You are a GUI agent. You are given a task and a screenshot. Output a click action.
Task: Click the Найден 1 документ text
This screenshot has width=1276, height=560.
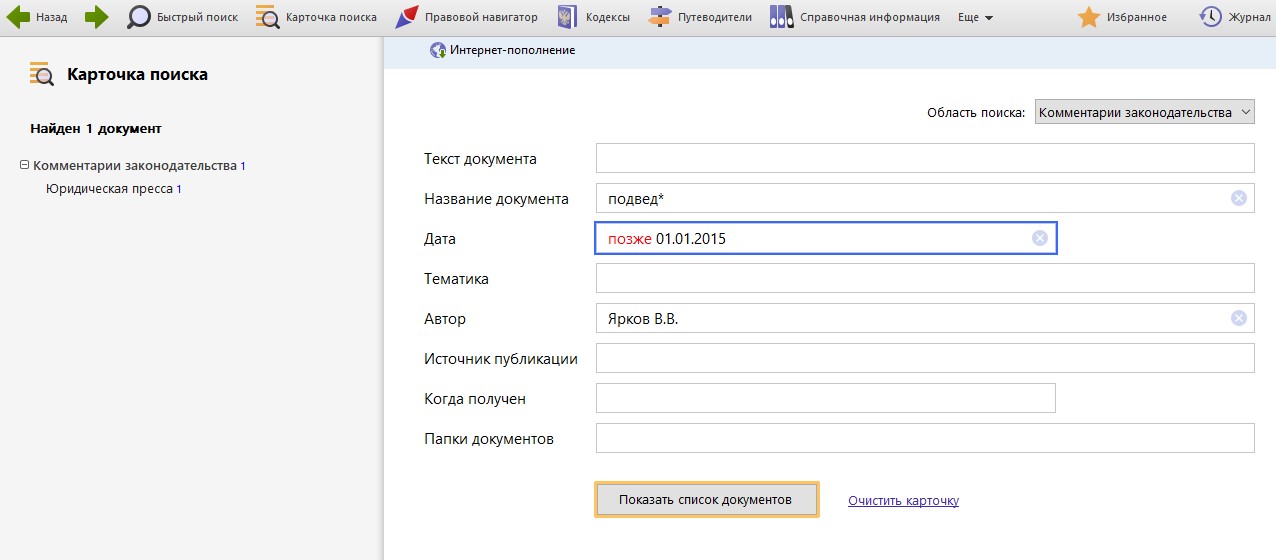96,128
